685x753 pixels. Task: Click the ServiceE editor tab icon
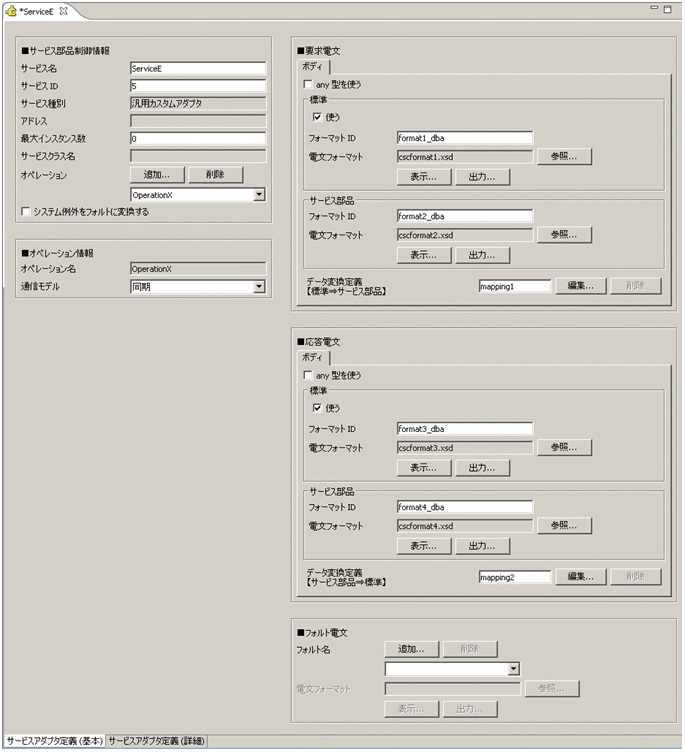pyautogui.click(x=11, y=11)
